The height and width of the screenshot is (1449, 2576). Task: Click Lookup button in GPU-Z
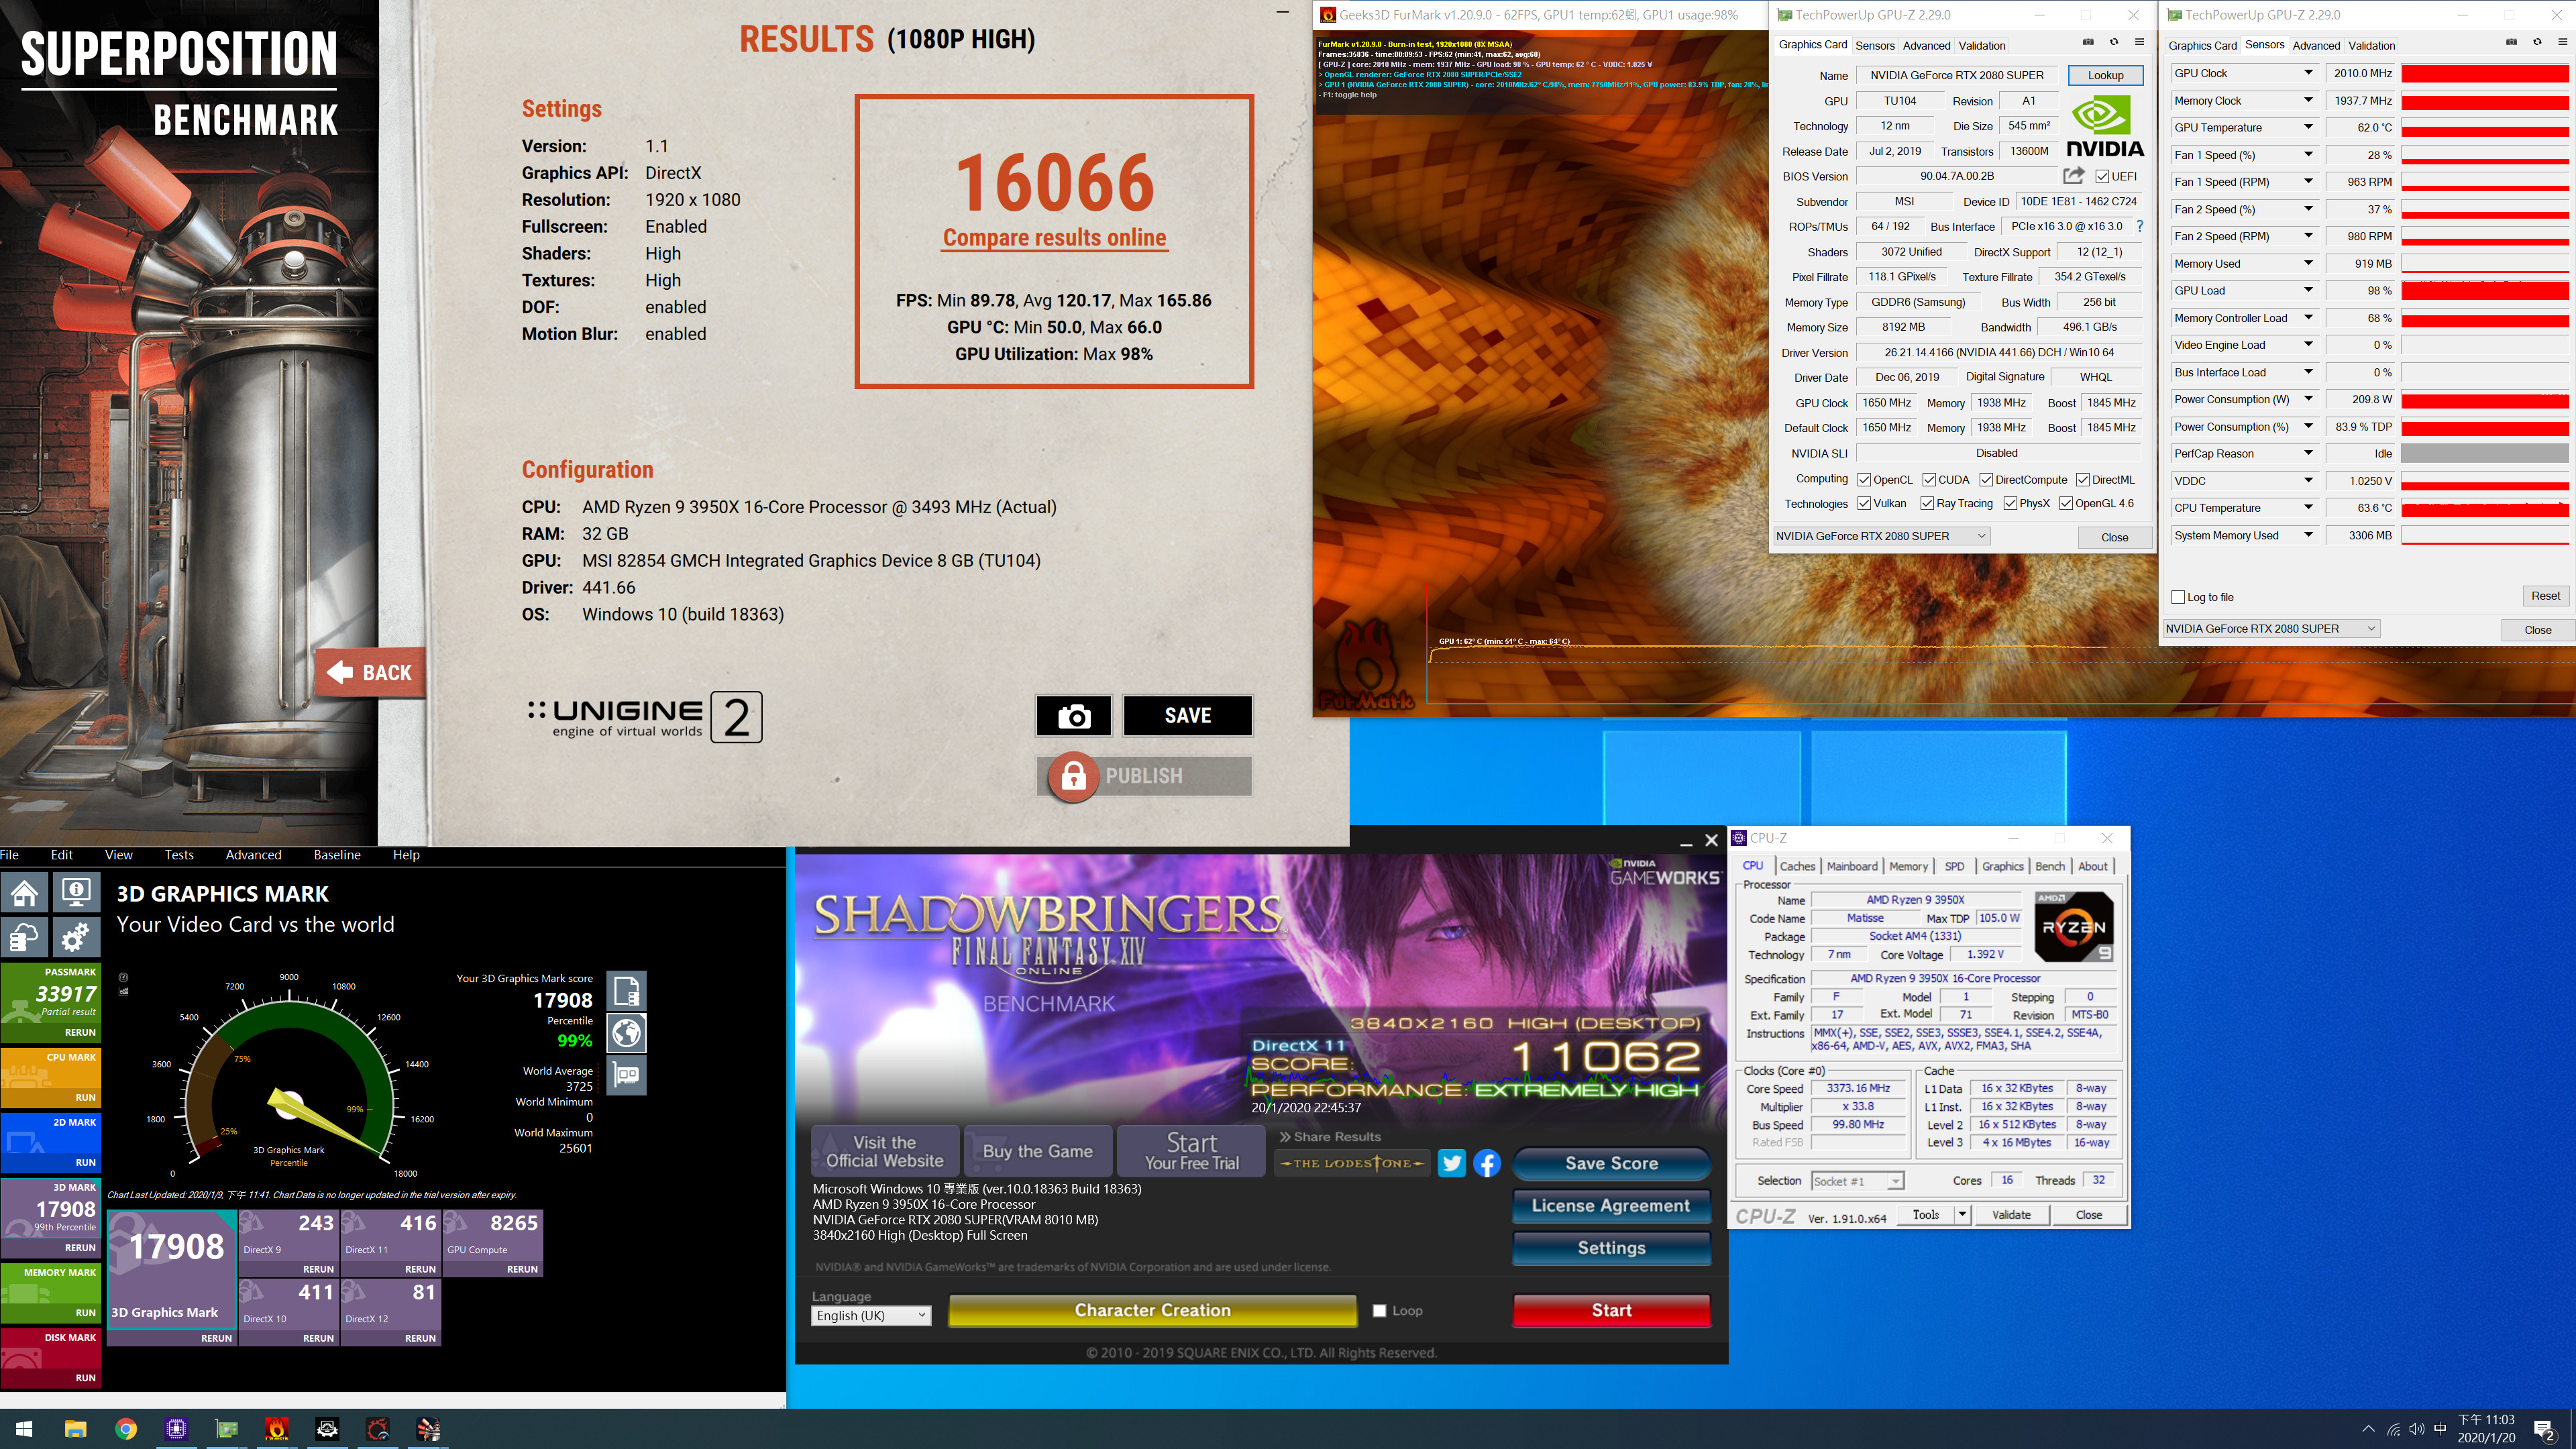2105,75
